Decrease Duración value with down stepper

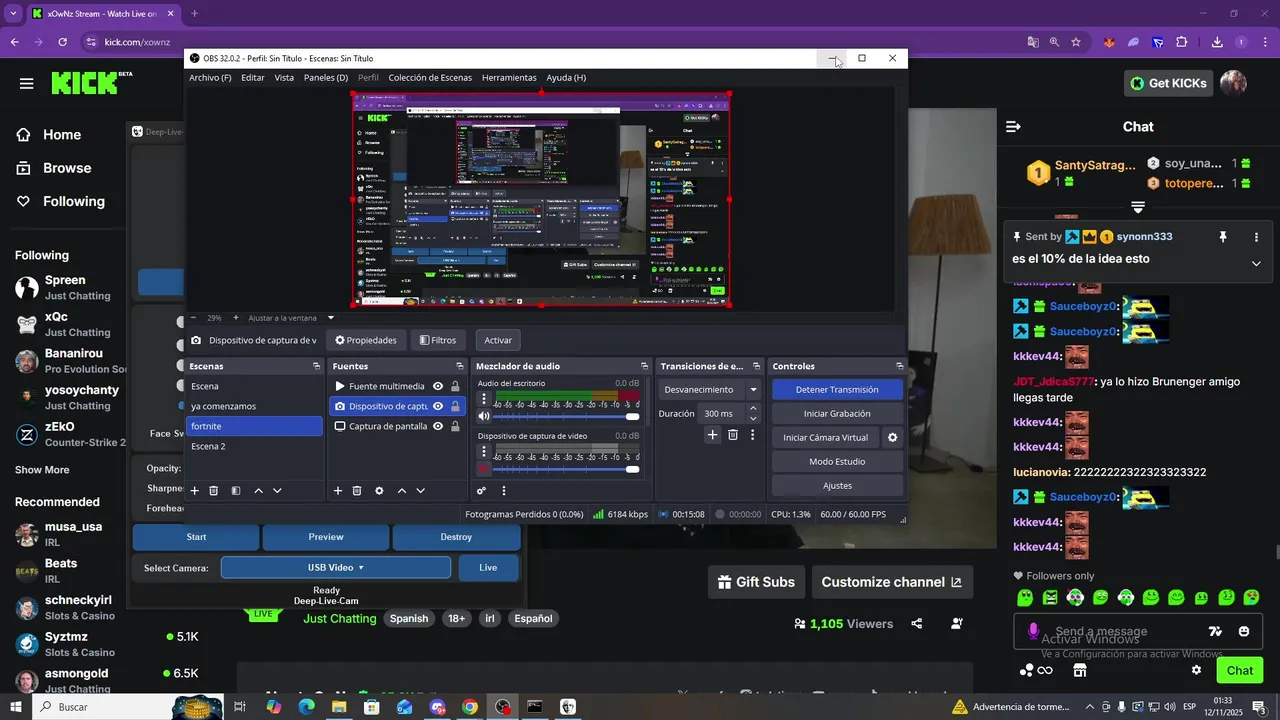click(x=753, y=418)
